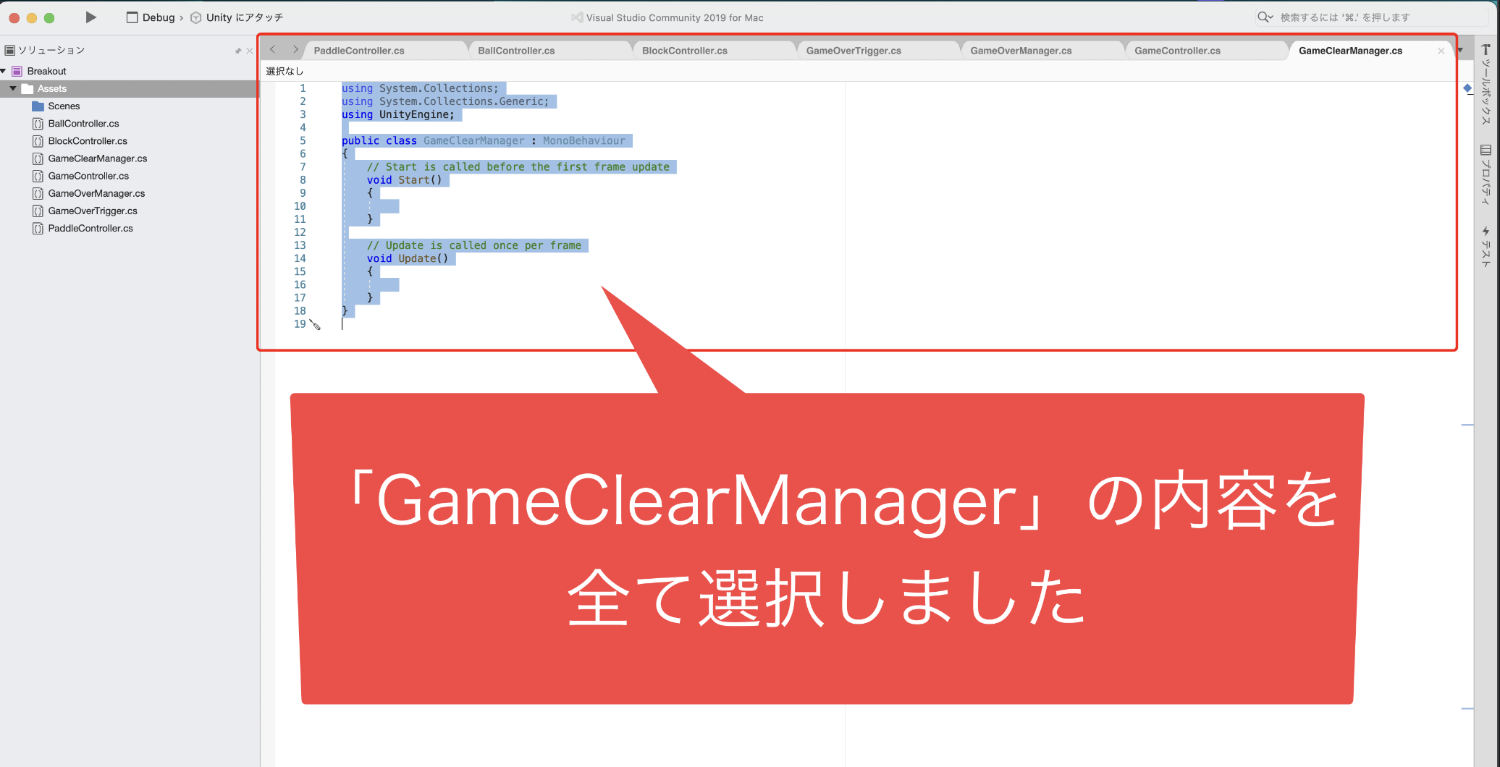Viewport: 1500px width, 767px height.
Task: Open the Properties side pad
Action: 1486,175
